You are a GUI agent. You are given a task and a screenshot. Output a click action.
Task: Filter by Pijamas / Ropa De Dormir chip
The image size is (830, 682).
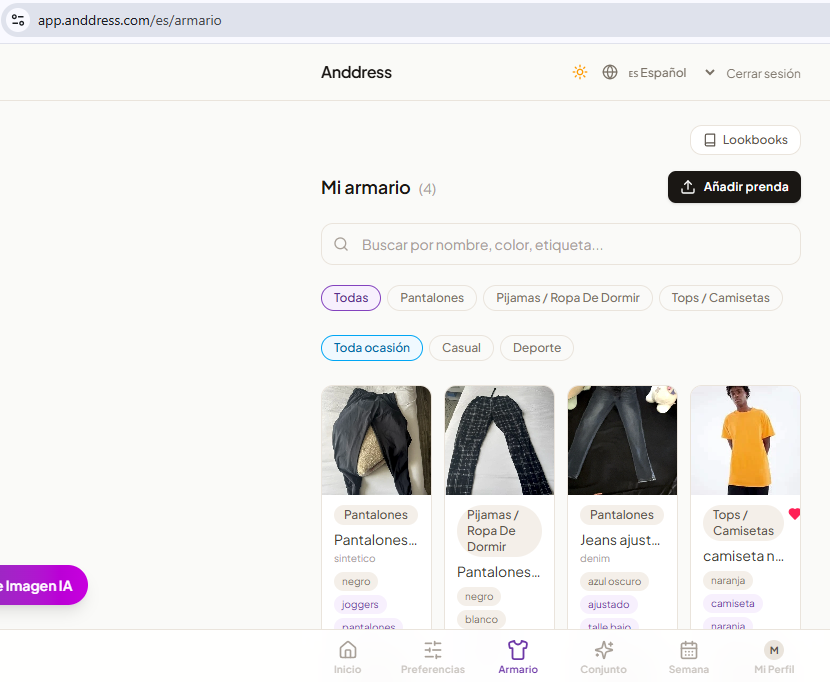pyautogui.click(x=567, y=298)
